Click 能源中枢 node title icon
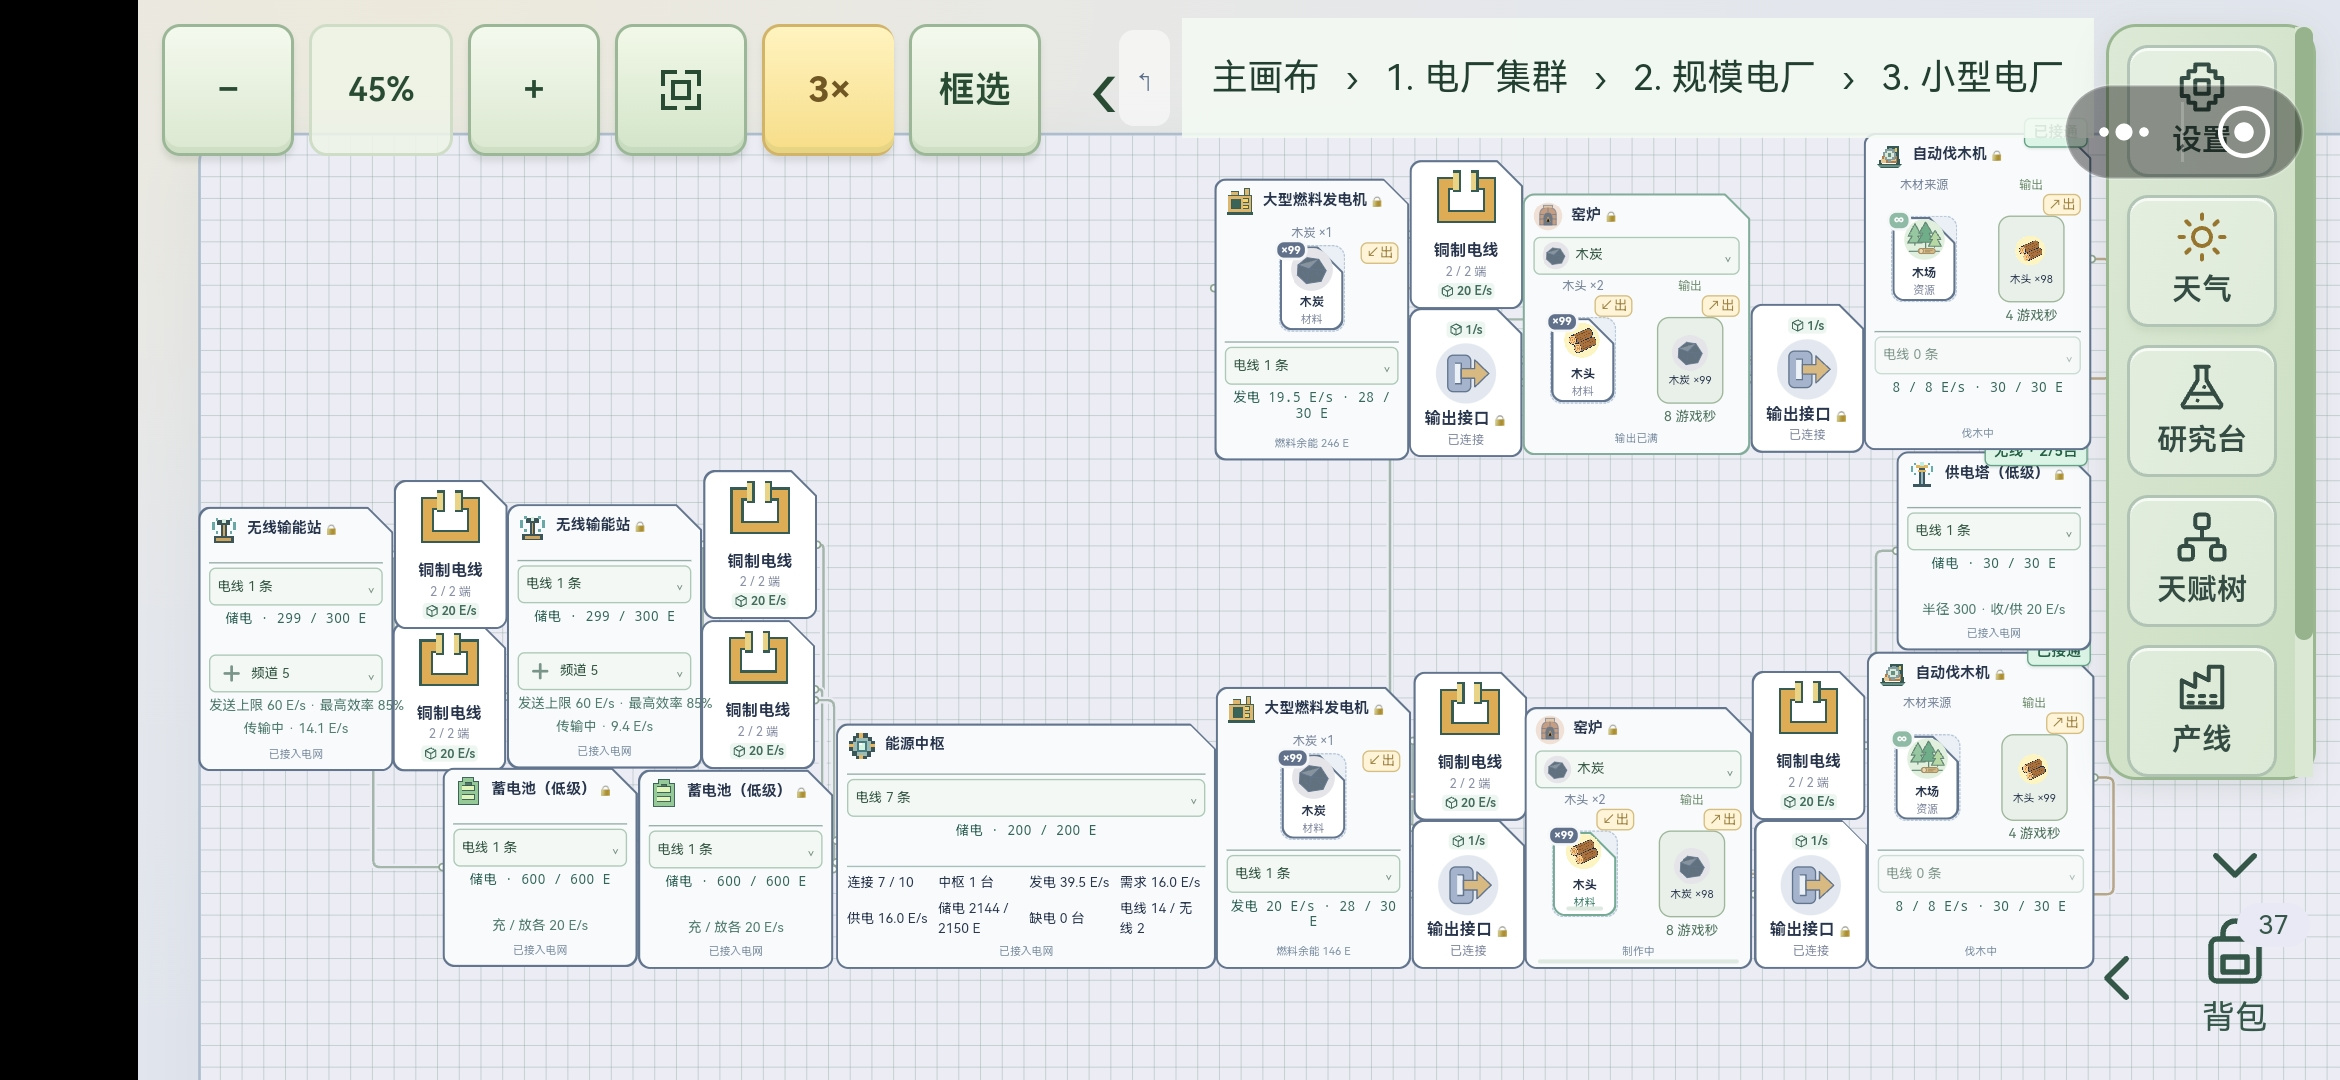The width and height of the screenshot is (2340, 1080). tap(861, 744)
